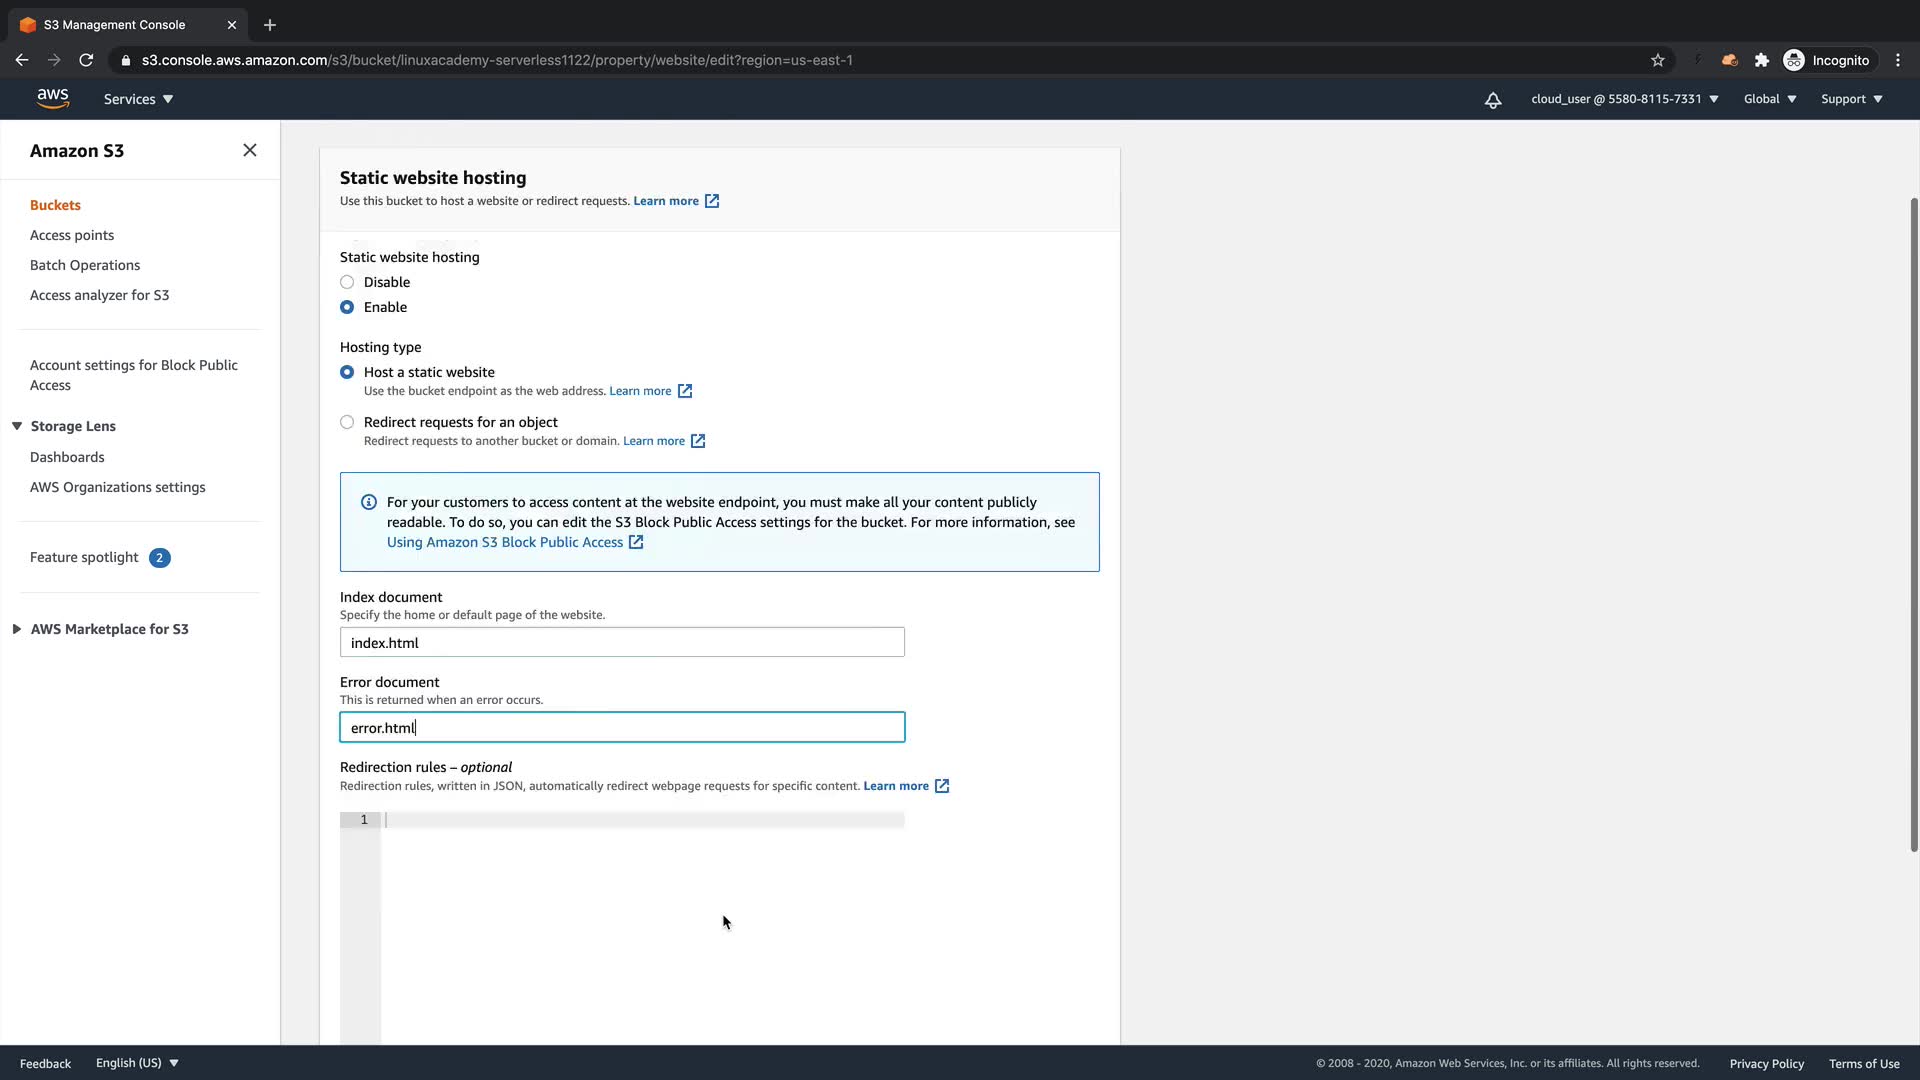Open a new browser tab
This screenshot has height=1080, width=1920.
click(x=270, y=25)
